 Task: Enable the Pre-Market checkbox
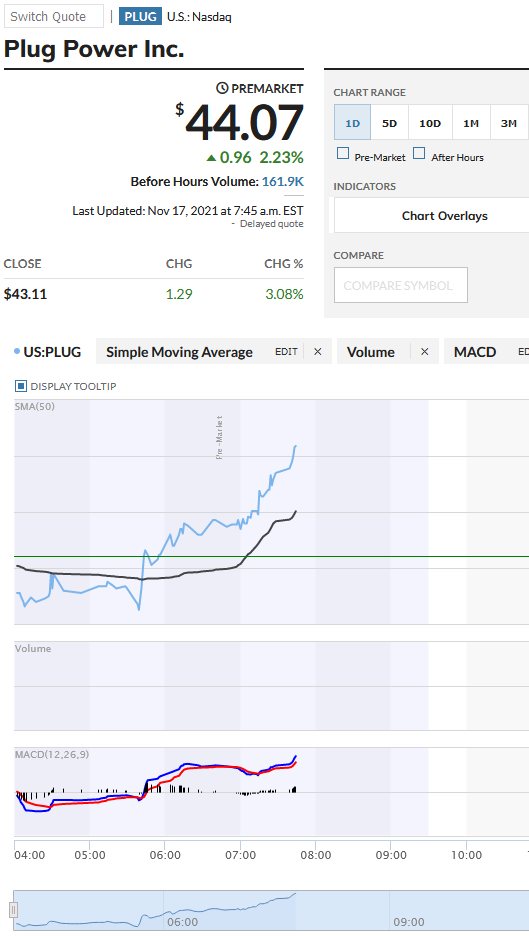(x=343, y=154)
